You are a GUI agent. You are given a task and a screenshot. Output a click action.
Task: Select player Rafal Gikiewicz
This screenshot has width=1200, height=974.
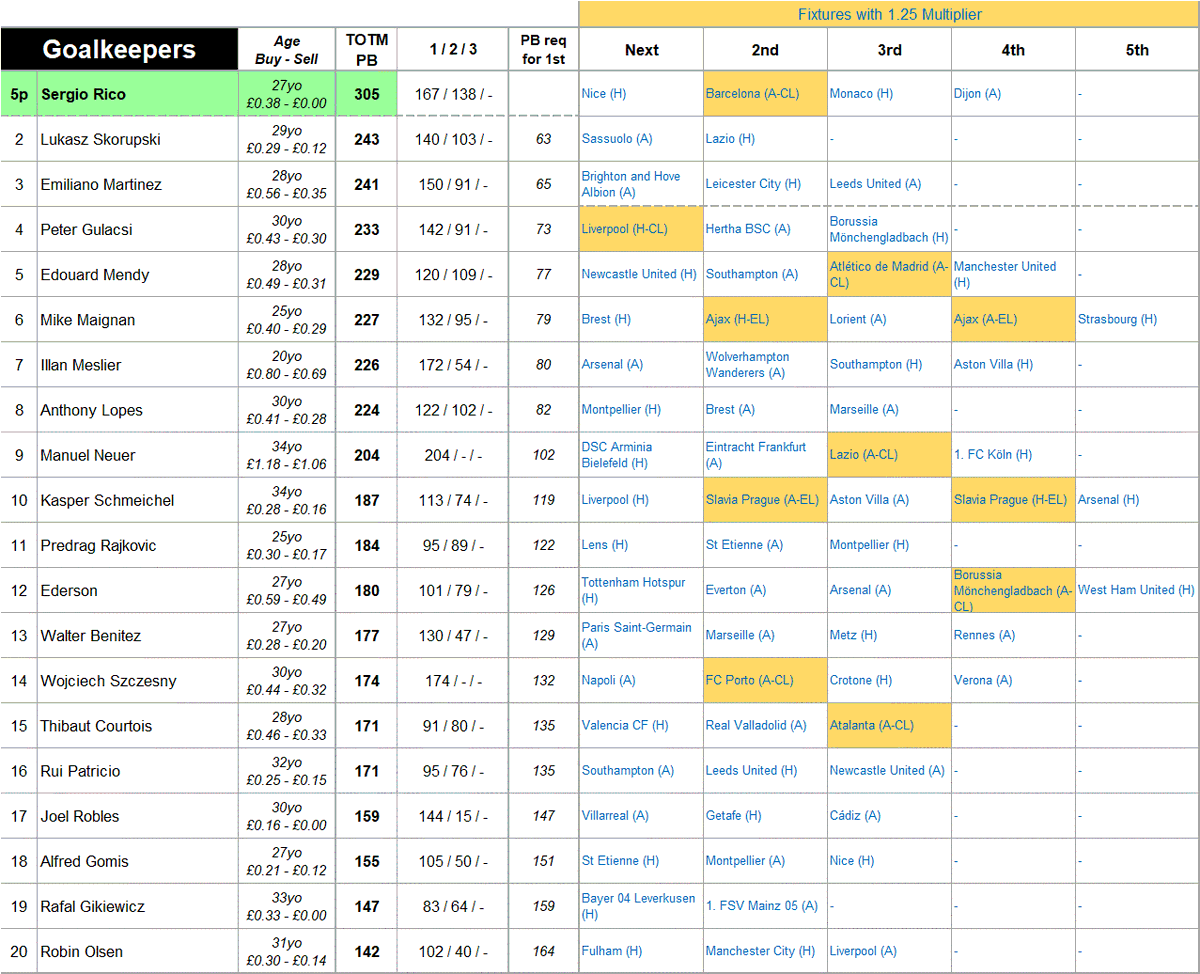pyautogui.click(x=93, y=906)
